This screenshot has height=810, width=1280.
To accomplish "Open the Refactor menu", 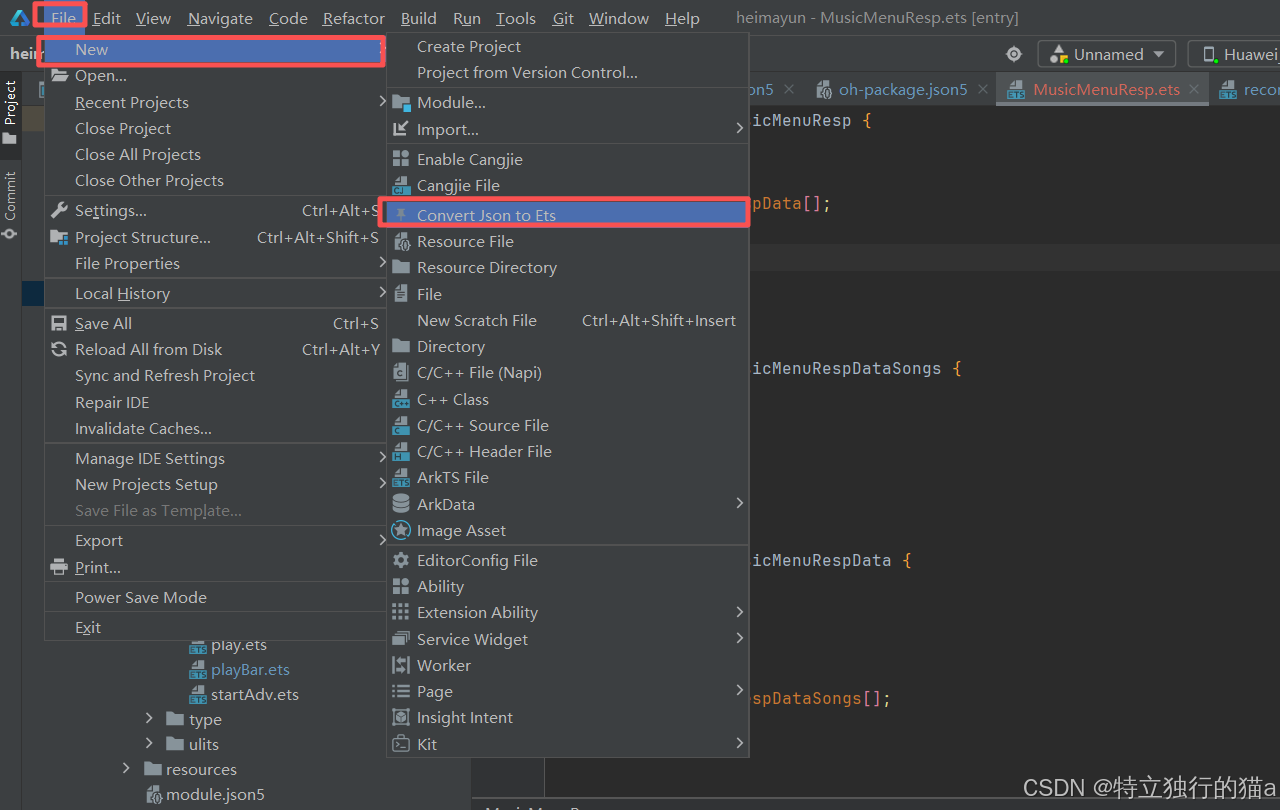I will [354, 18].
